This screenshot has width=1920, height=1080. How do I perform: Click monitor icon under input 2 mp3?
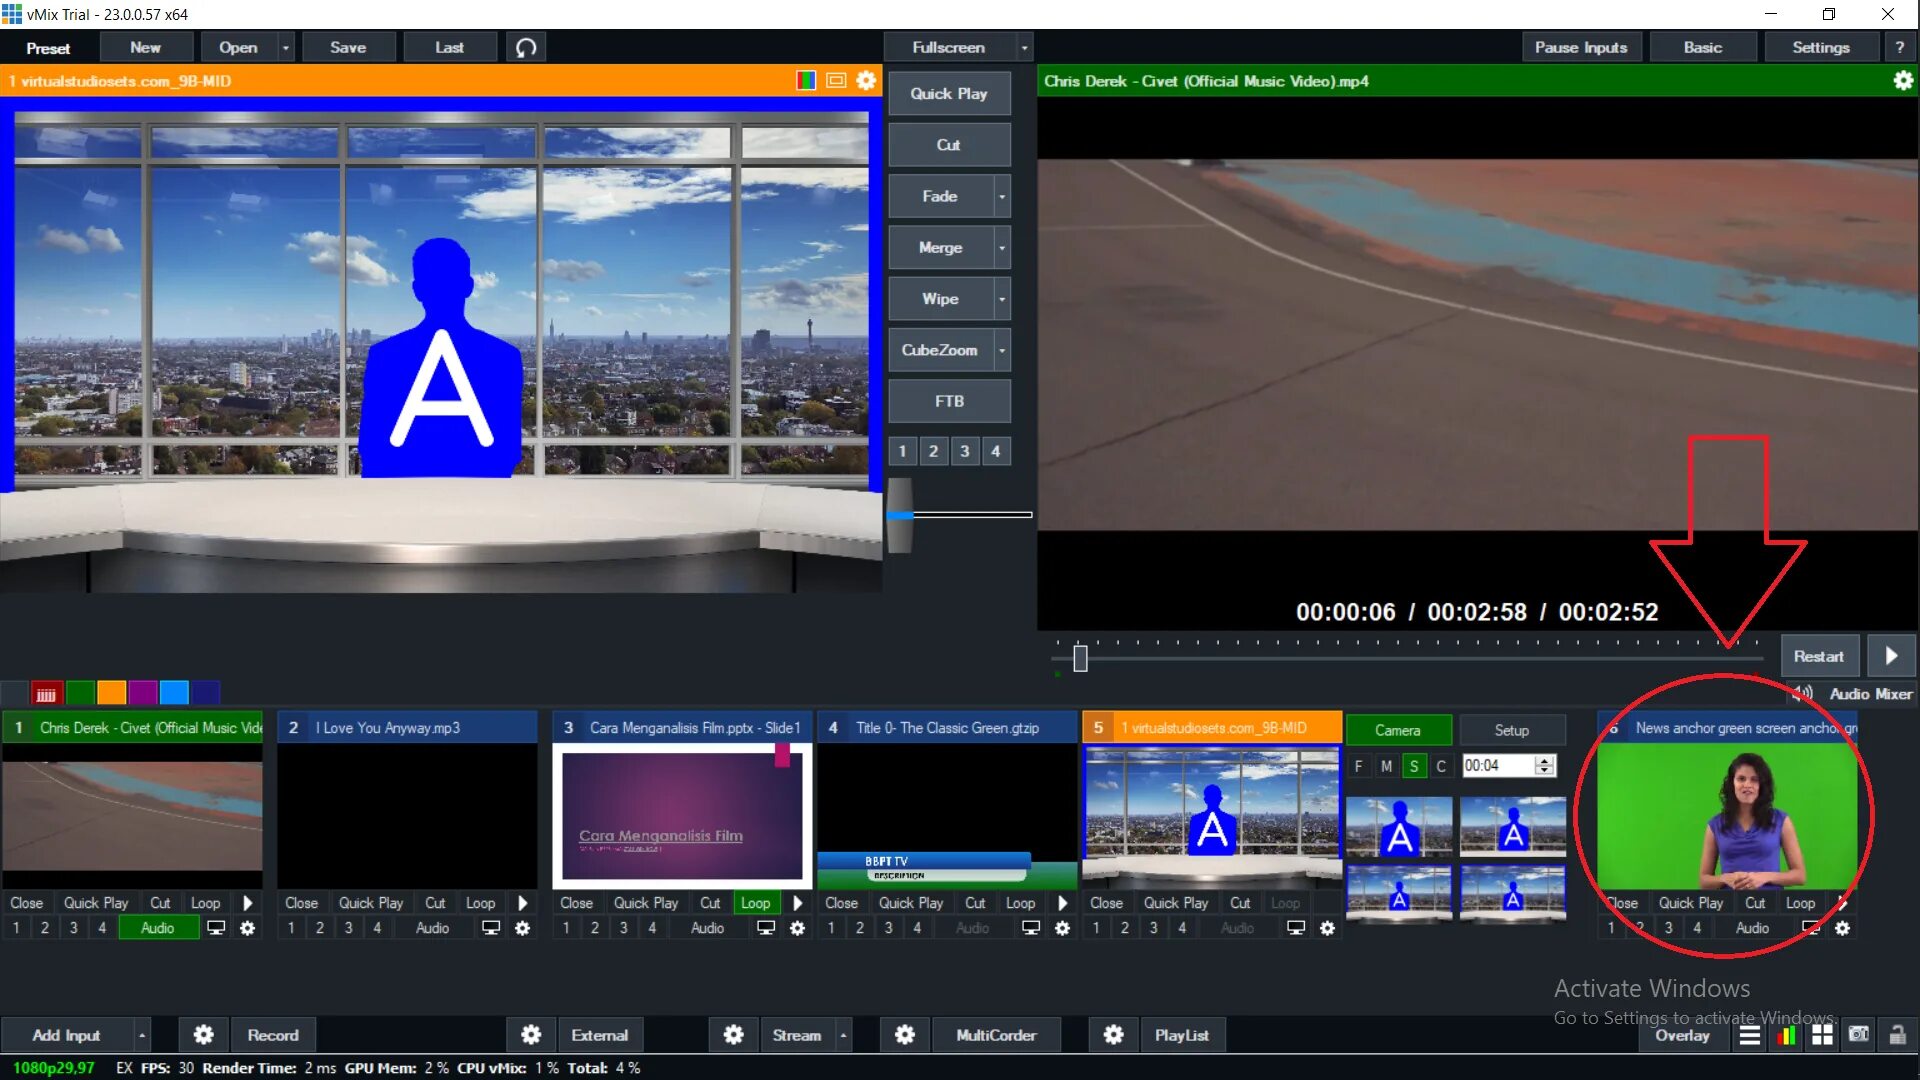pyautogui.click(x=491, y=928)
